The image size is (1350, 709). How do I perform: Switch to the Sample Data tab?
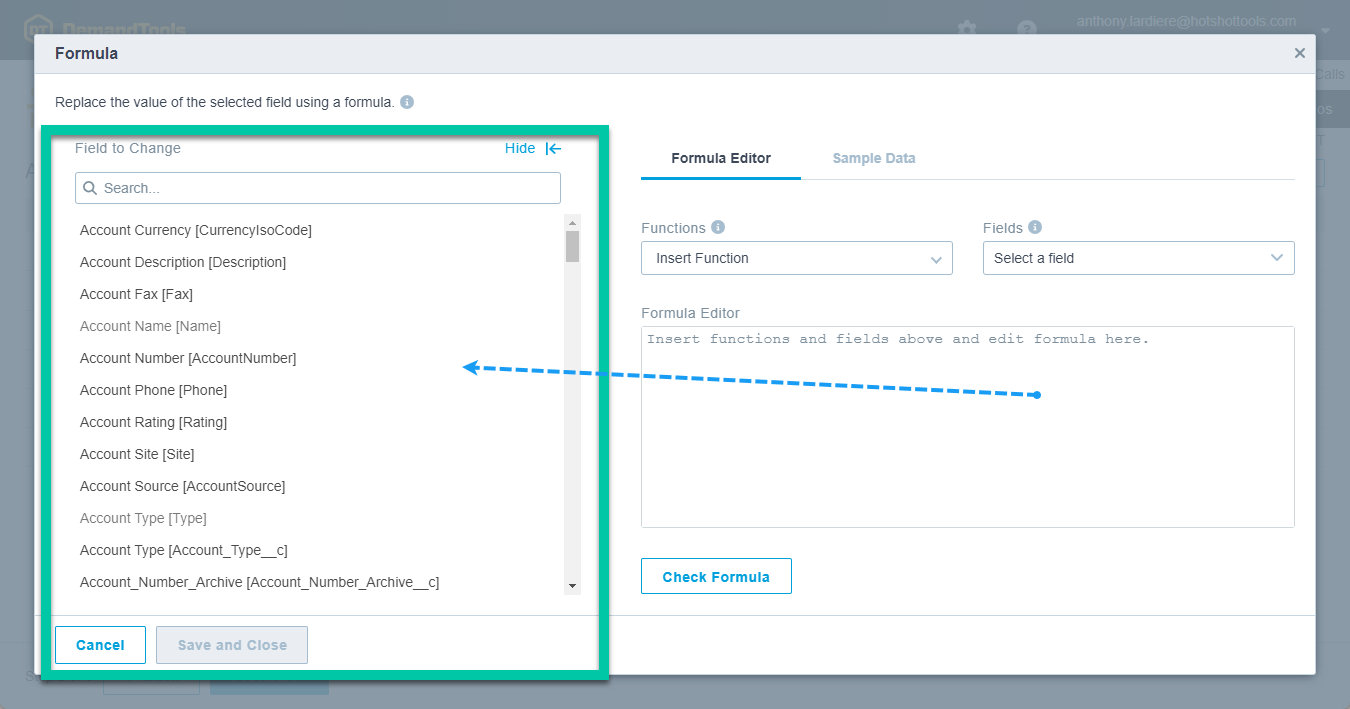(873, 158)
